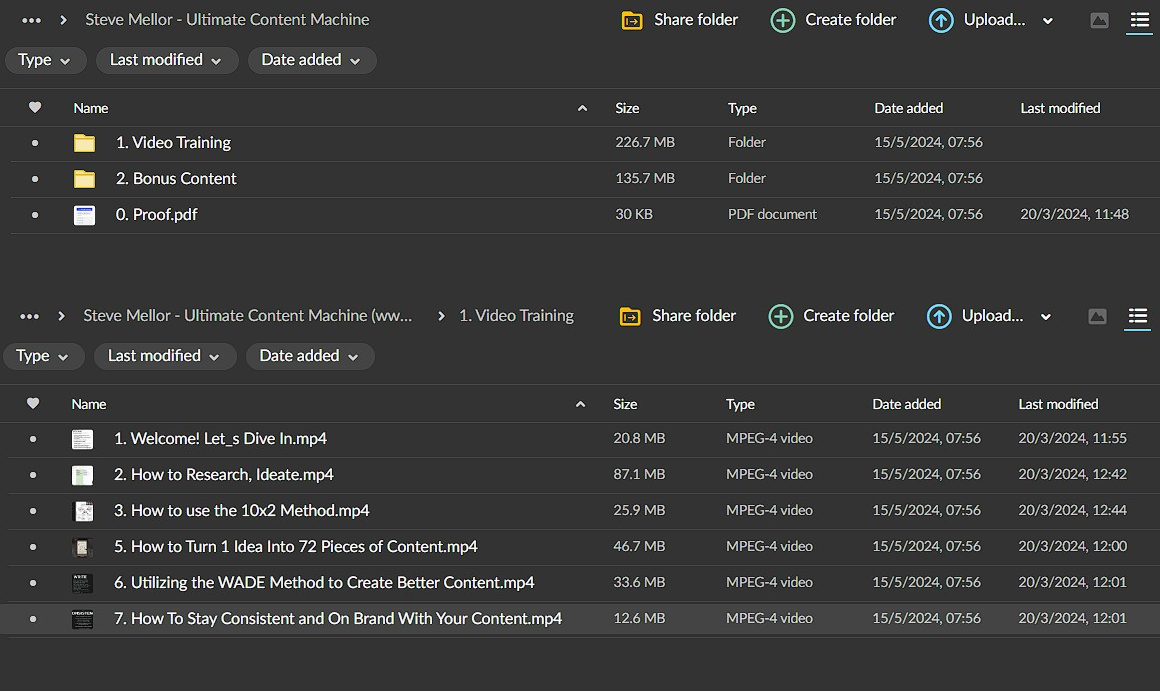Screen dimensions: 1160x693
Task: Expand the Upload options arrow in the lower toolbar
Action: coord(1045,317)
